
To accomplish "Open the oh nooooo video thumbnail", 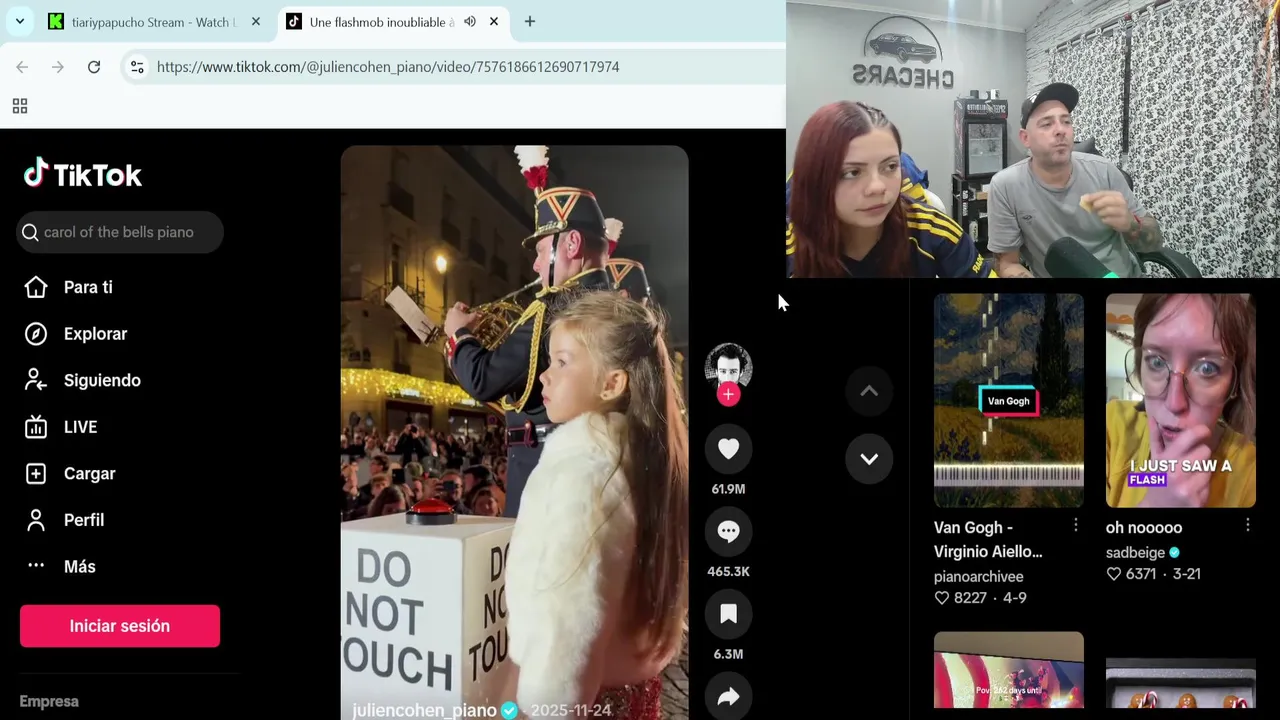I will click(x=1180, y=401).
